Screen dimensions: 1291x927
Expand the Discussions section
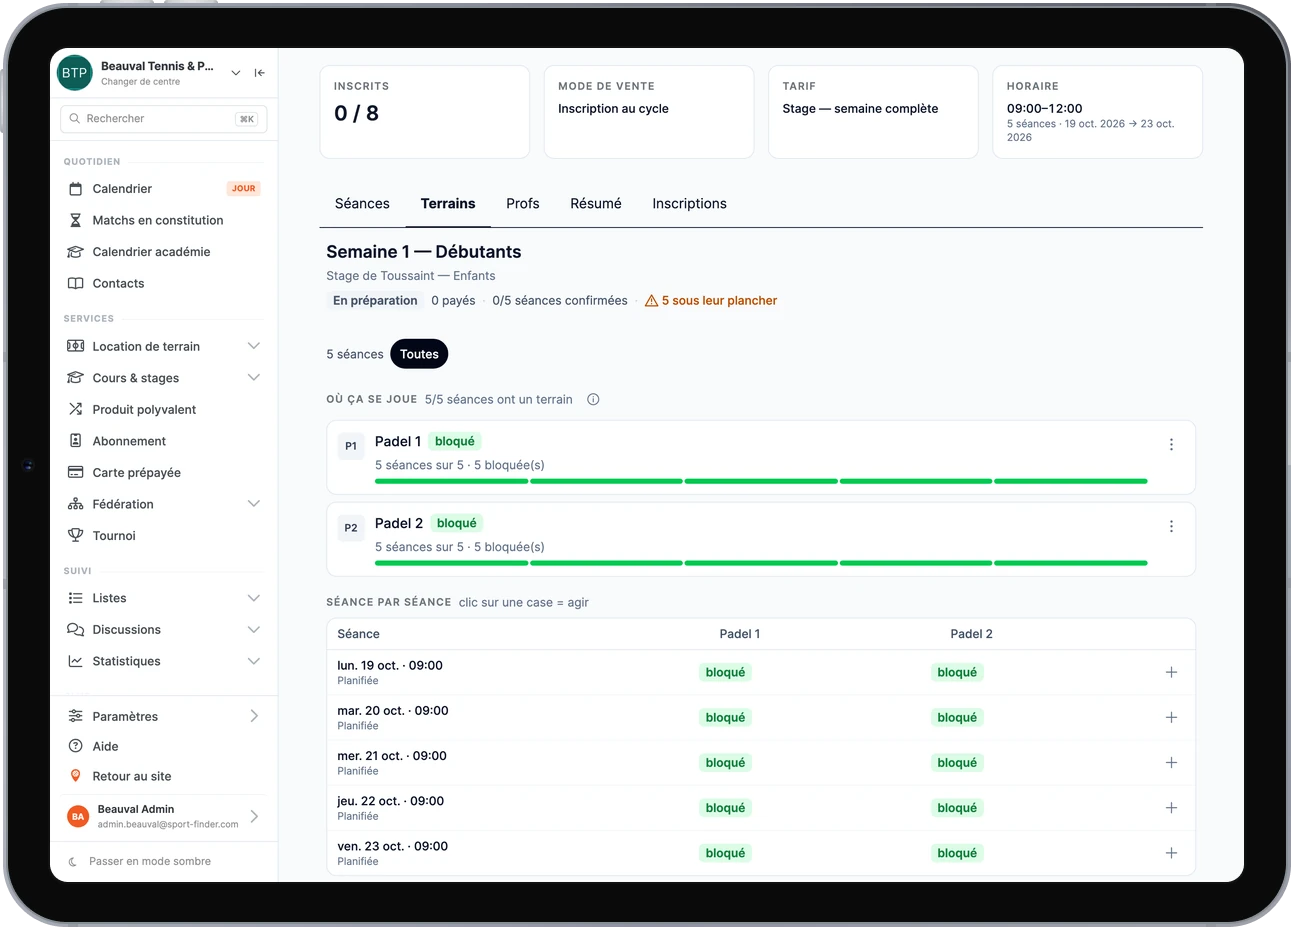point(254,630)
